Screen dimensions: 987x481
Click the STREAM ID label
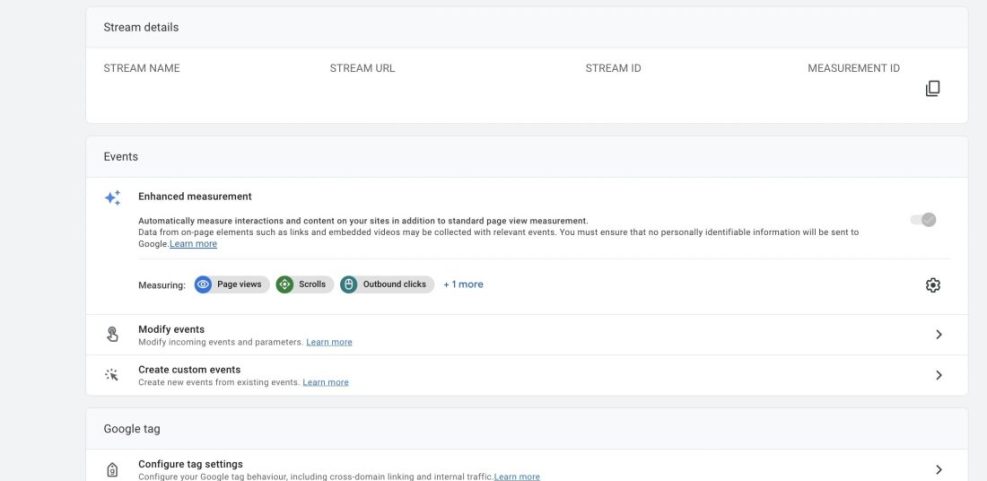(613, 68)
